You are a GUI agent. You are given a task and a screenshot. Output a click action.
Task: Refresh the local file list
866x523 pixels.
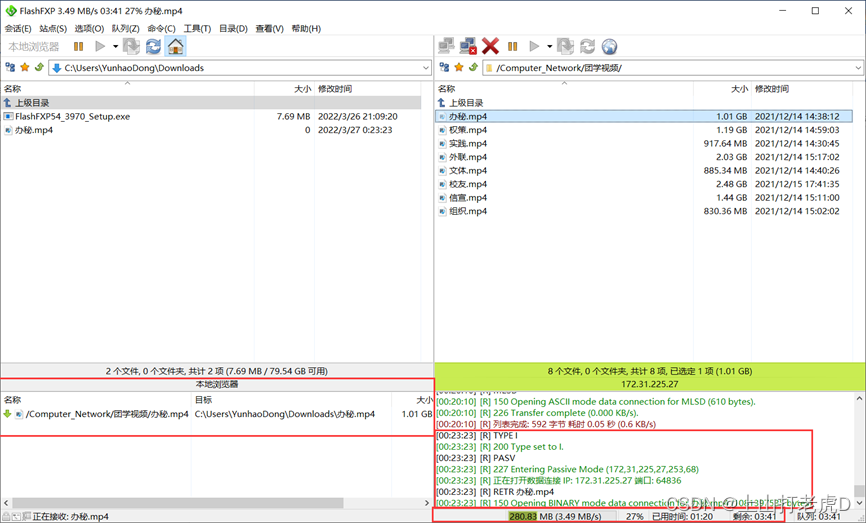pyautogui.click(x=153, y=46)
